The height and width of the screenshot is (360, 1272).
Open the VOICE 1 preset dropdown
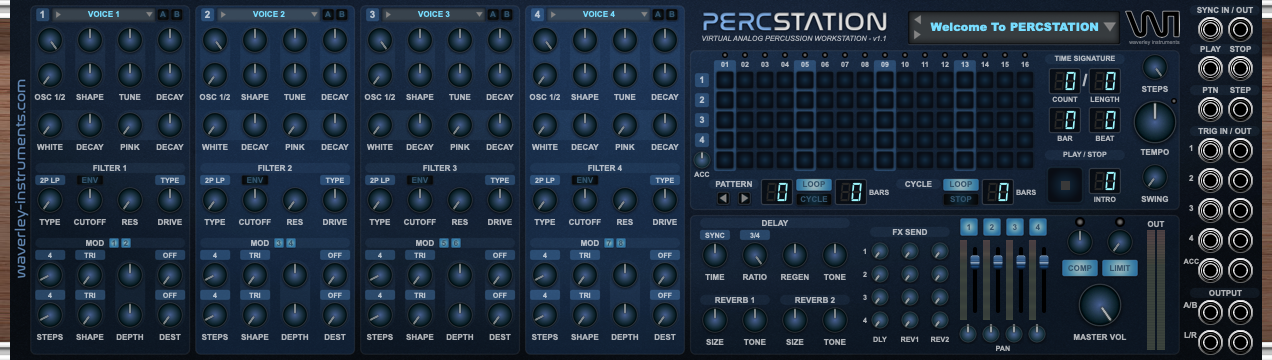coord(149,15)
